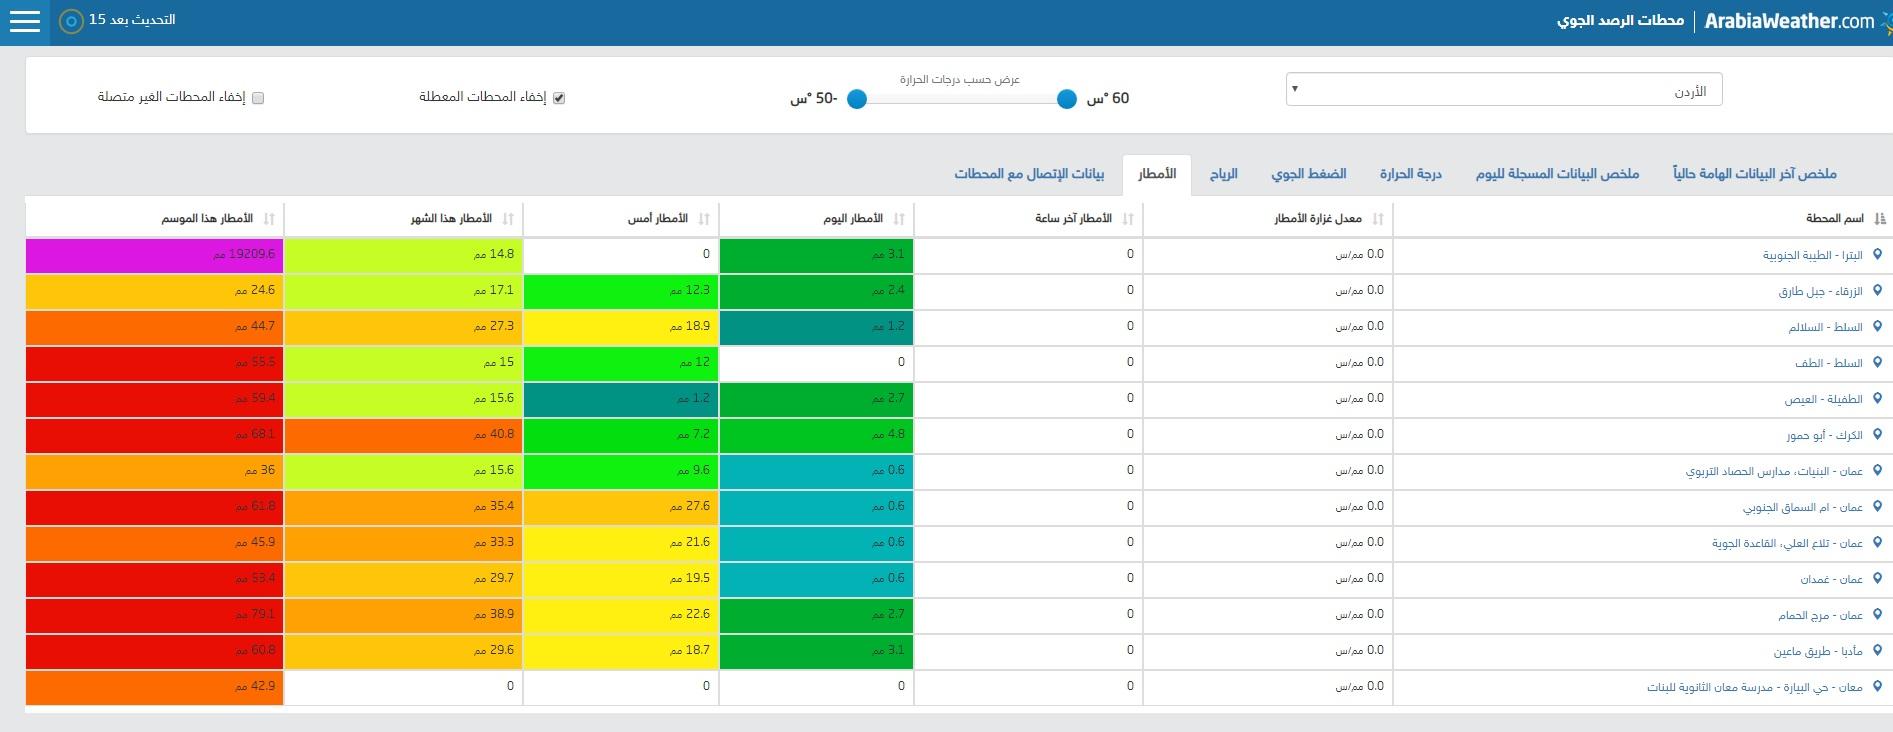Open station link البترا - الطيبة الجنوبية
Viewport: 1893px width, 732px height.
(1813, 256)
